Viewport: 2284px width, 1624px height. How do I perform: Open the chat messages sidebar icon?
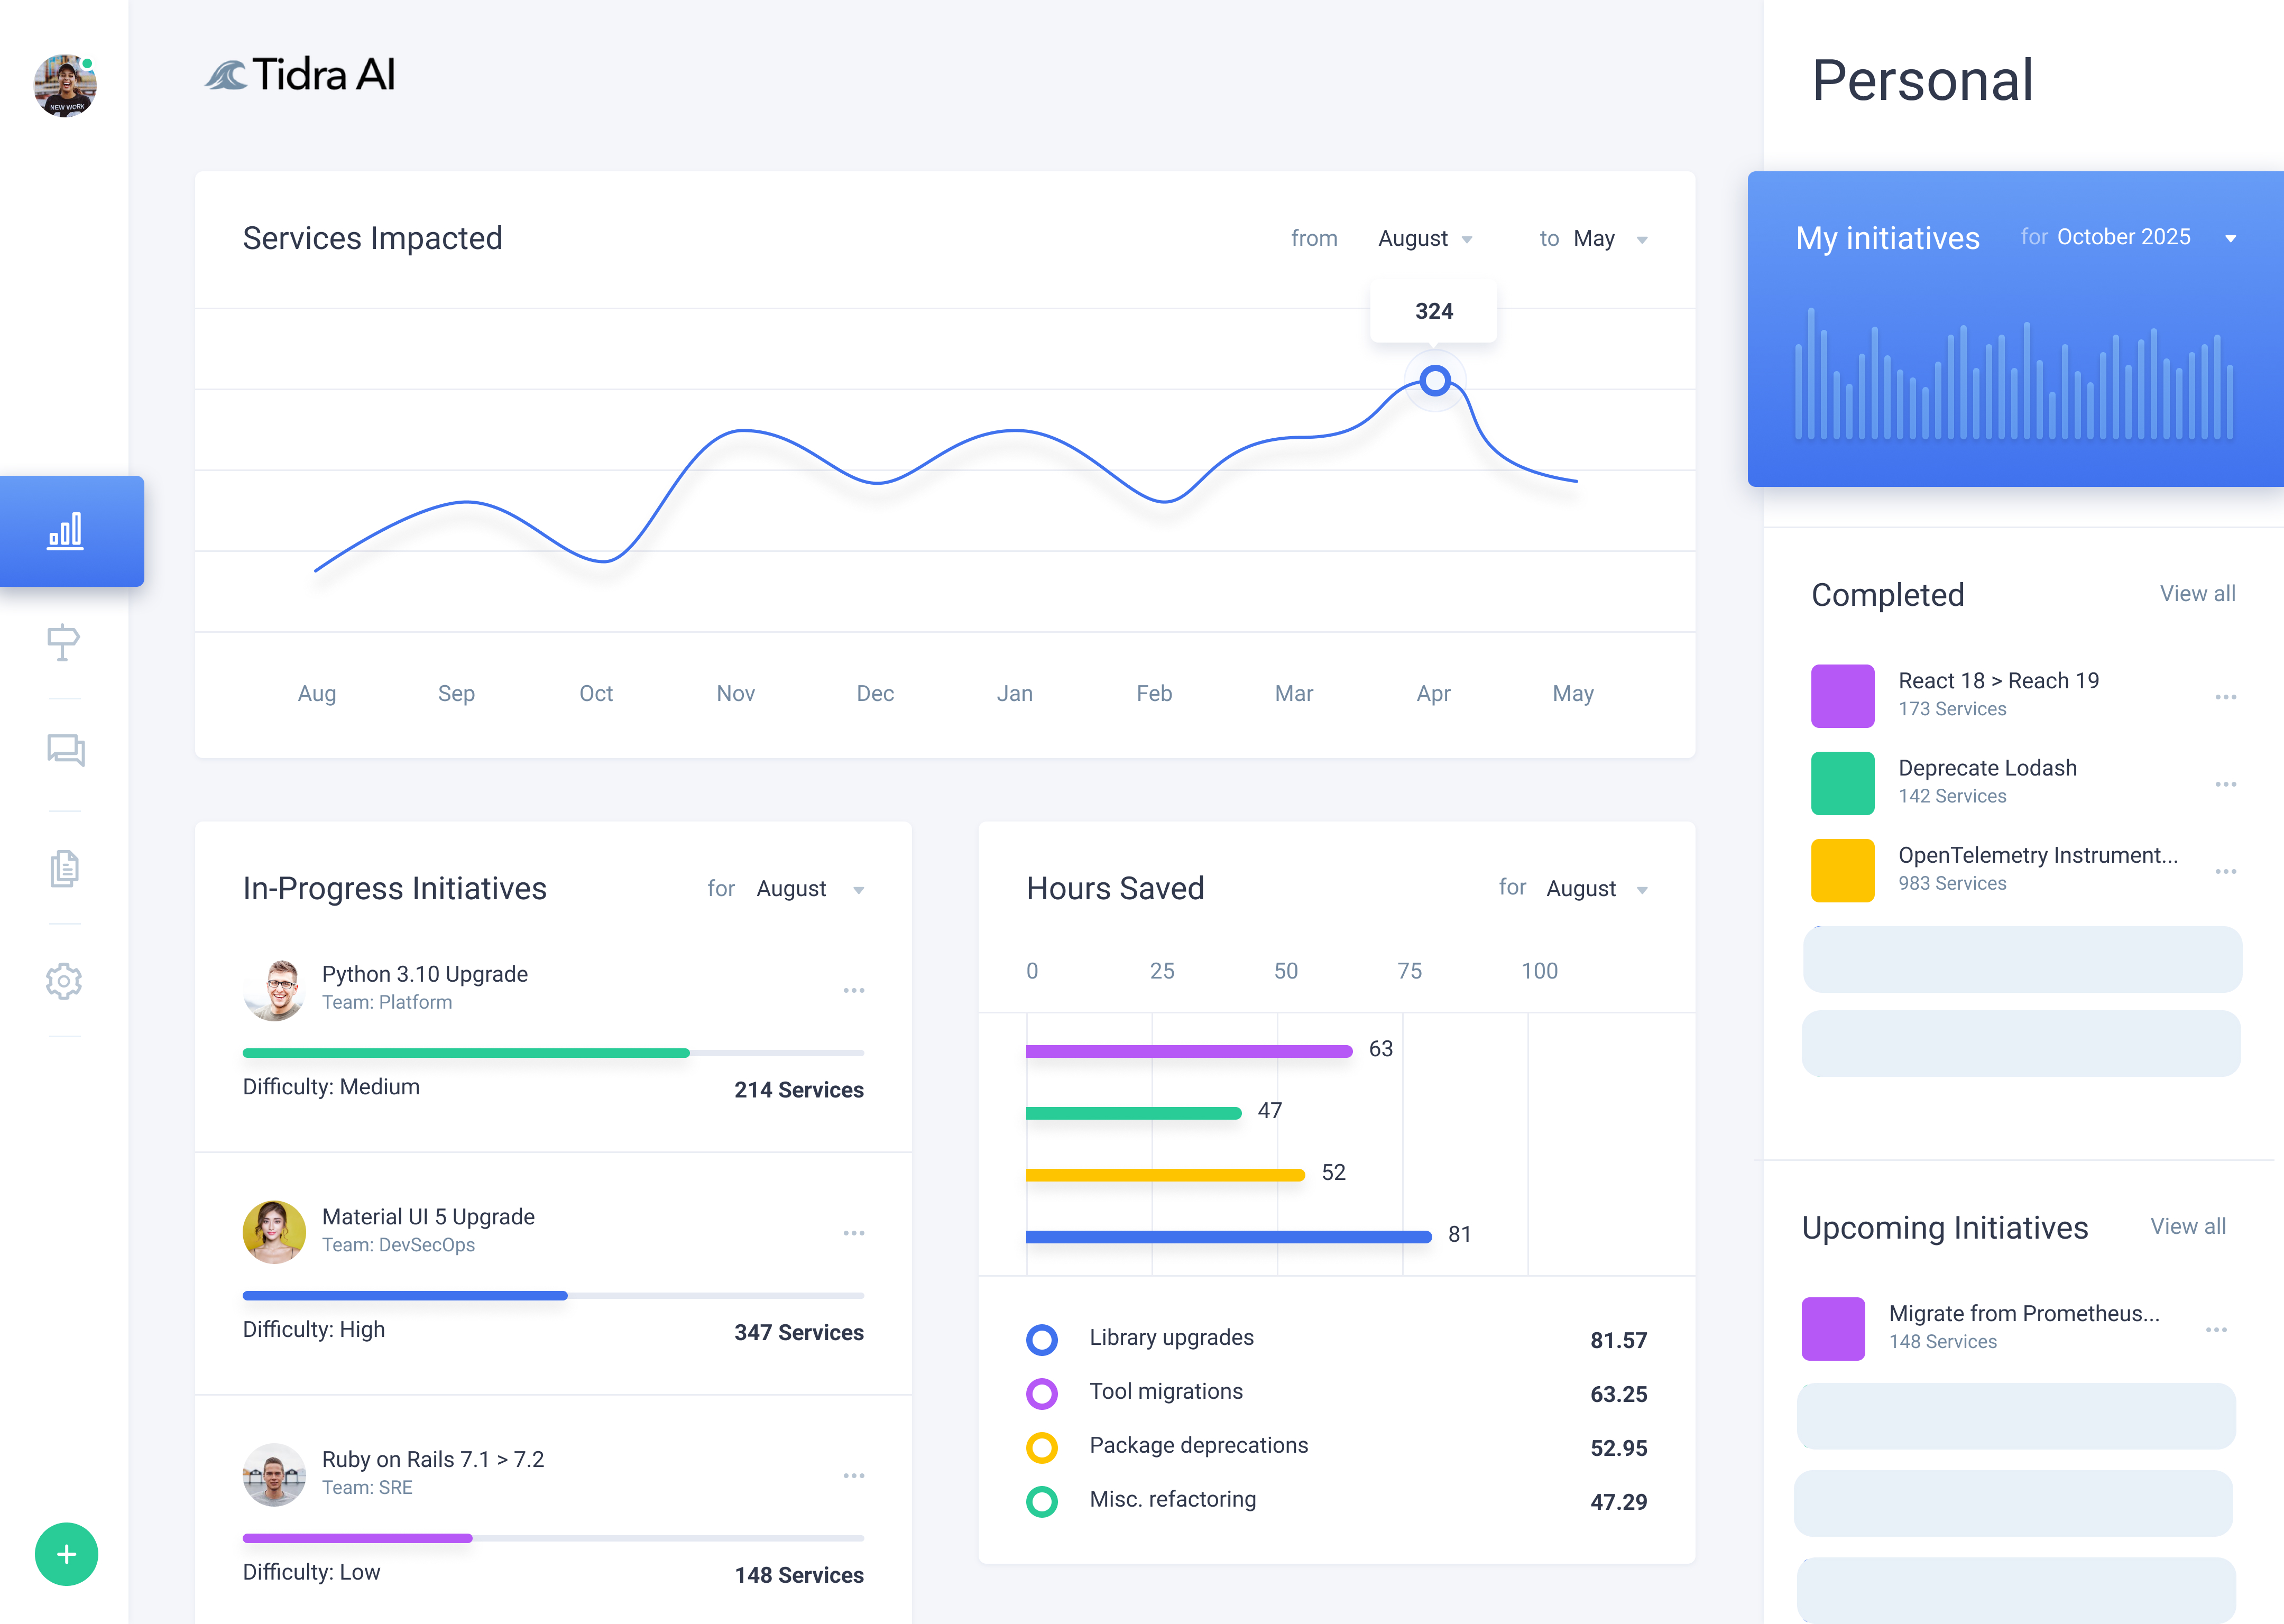(x=65, y=750)
